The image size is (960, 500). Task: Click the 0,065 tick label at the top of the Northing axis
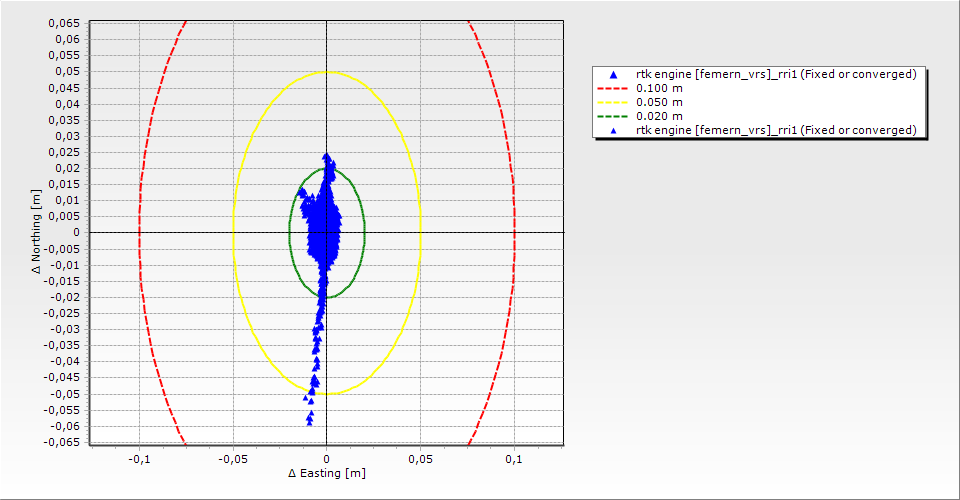tap(67, 23)
